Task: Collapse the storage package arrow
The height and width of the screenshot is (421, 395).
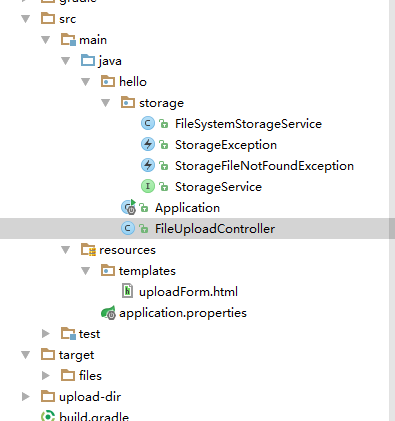Action: click(x=106, y=103)
